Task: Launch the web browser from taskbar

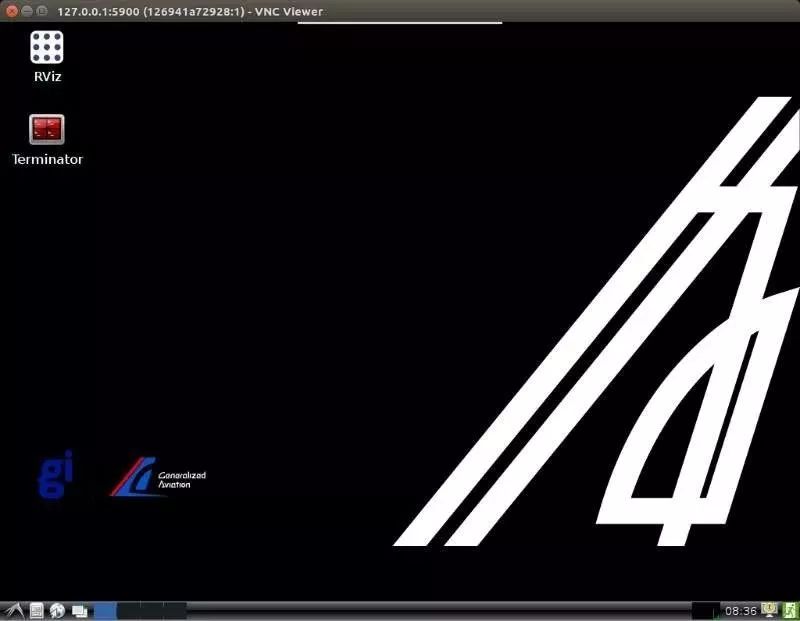Action: 57,611
